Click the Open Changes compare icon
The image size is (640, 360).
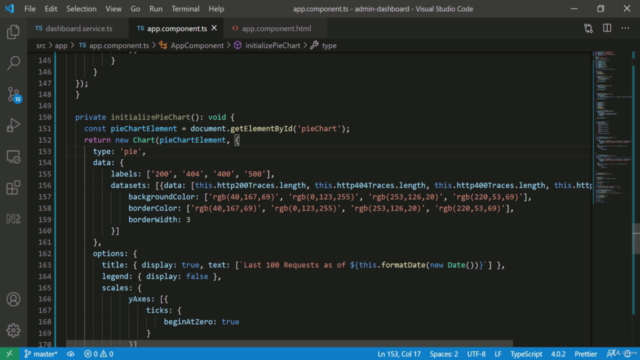[x=588, y=28]
